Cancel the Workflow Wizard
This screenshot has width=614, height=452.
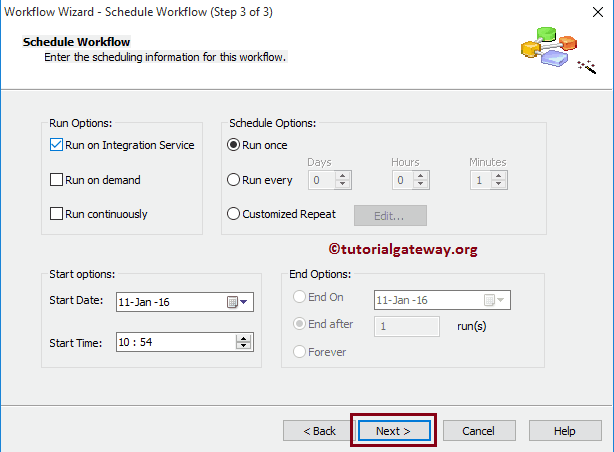point(479,431)
